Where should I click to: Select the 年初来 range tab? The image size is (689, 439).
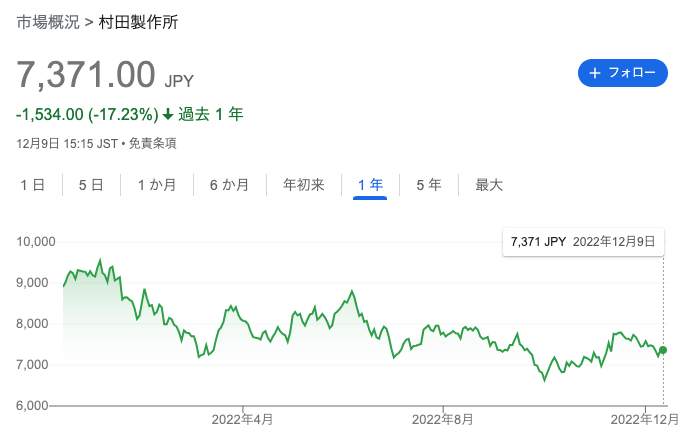pyautogui.click(x=304, y=185)
